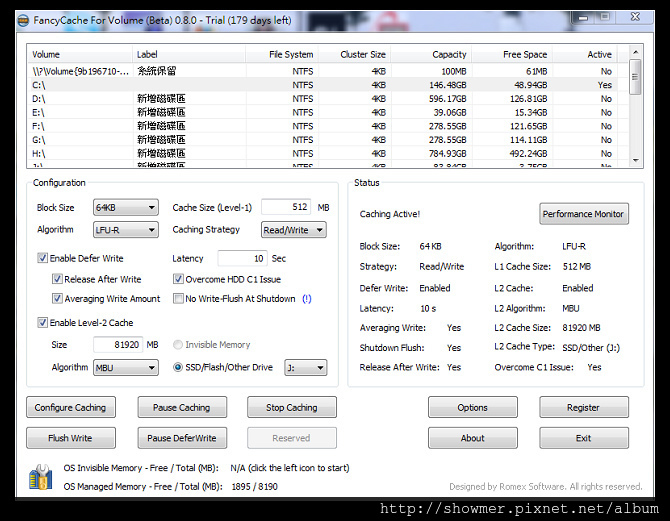Select the H:\ volume row
The height and width of the screenshot is (521, 670).
328,153
